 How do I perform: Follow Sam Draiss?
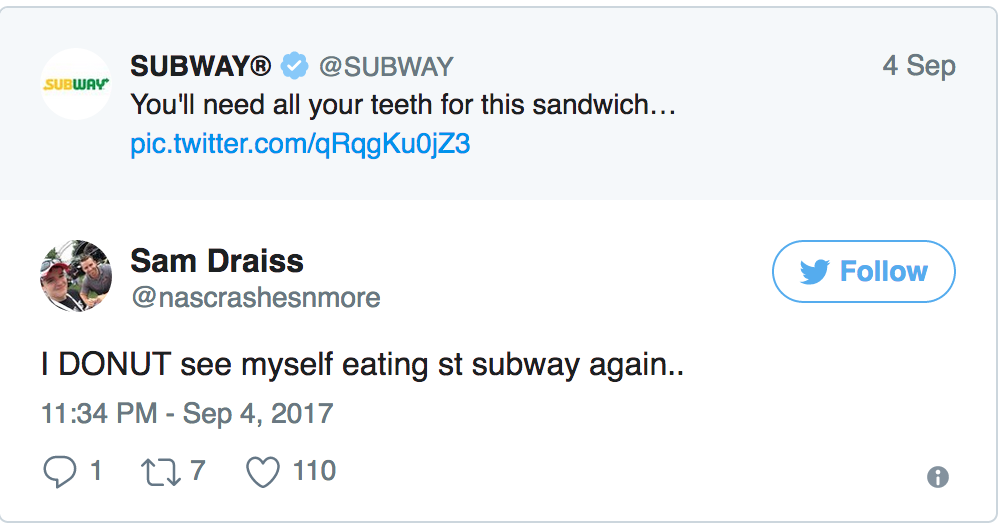click(x=863, y=271)
